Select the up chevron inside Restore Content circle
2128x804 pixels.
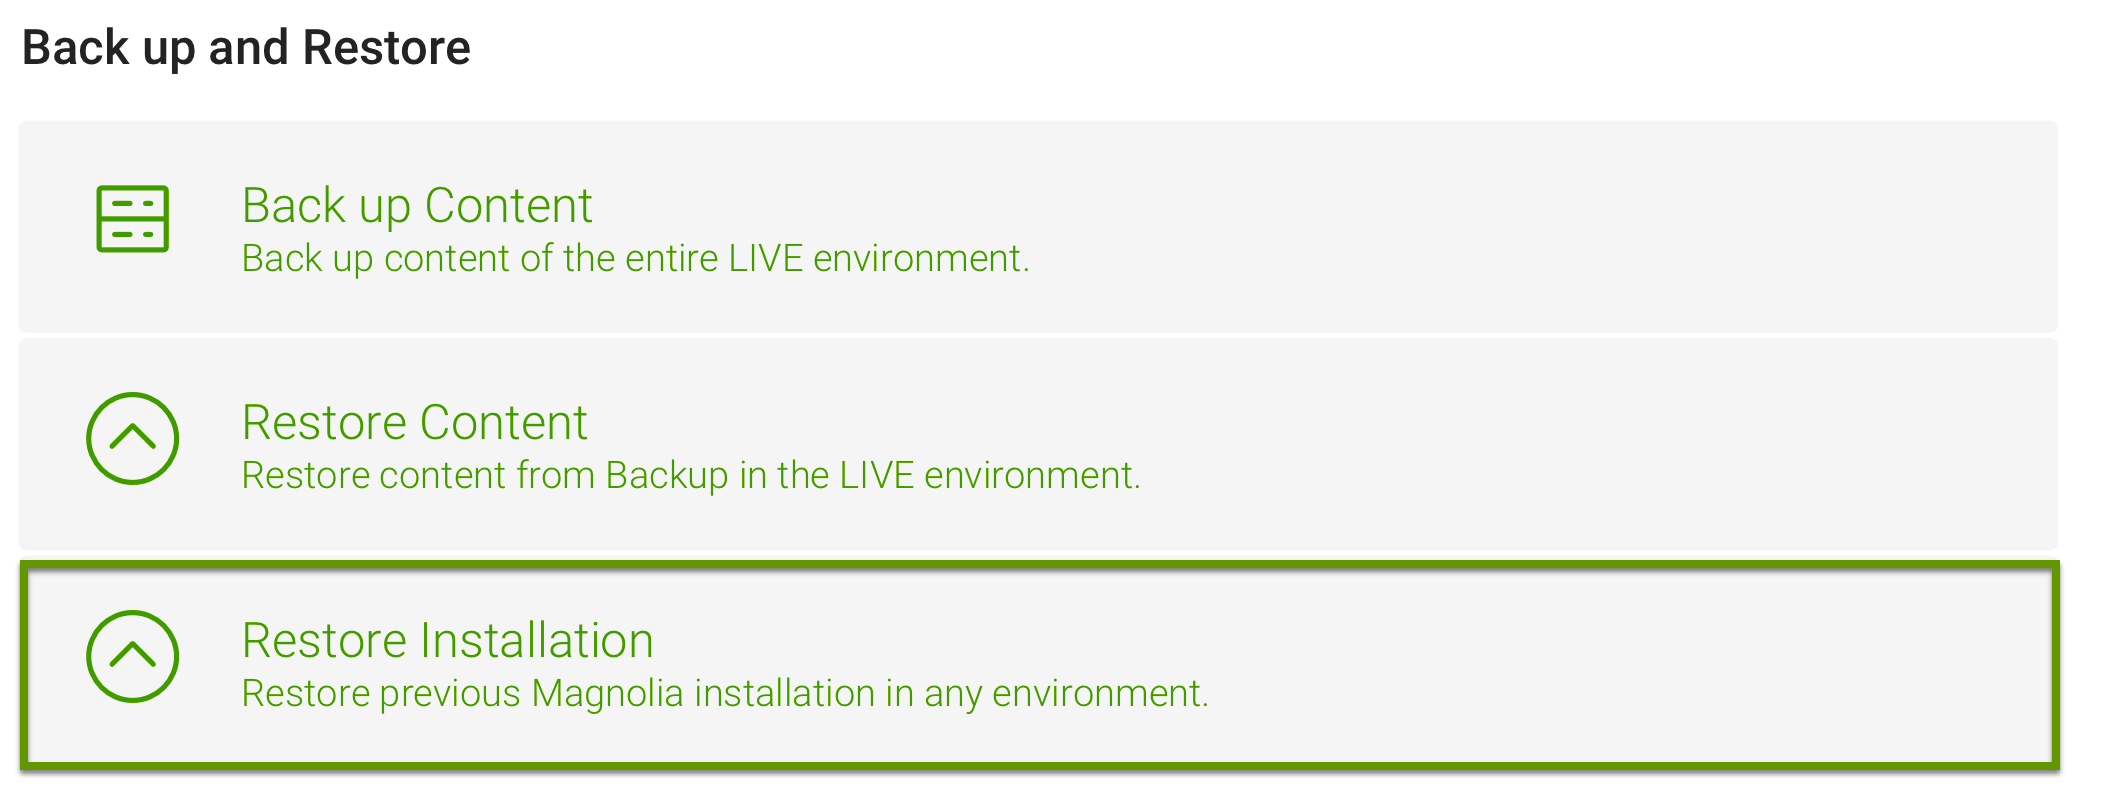pos(132,436)
